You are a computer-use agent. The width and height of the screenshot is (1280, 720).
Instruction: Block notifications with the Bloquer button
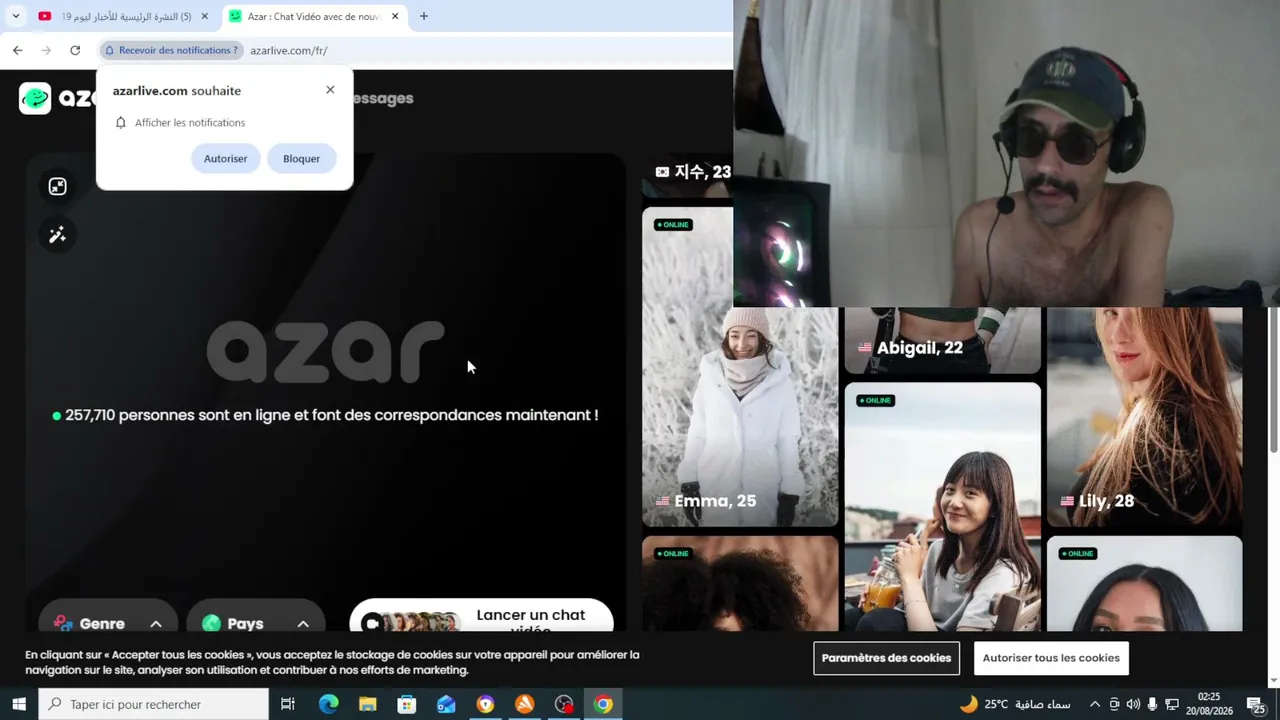pyautogui.click(x=301, y=158)
